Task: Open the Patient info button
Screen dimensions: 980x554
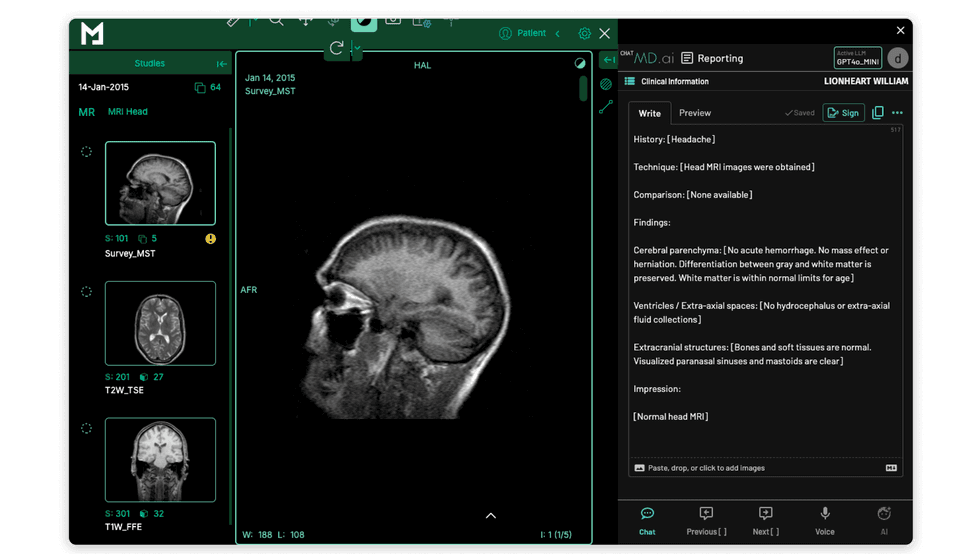Action: point(522,33)
